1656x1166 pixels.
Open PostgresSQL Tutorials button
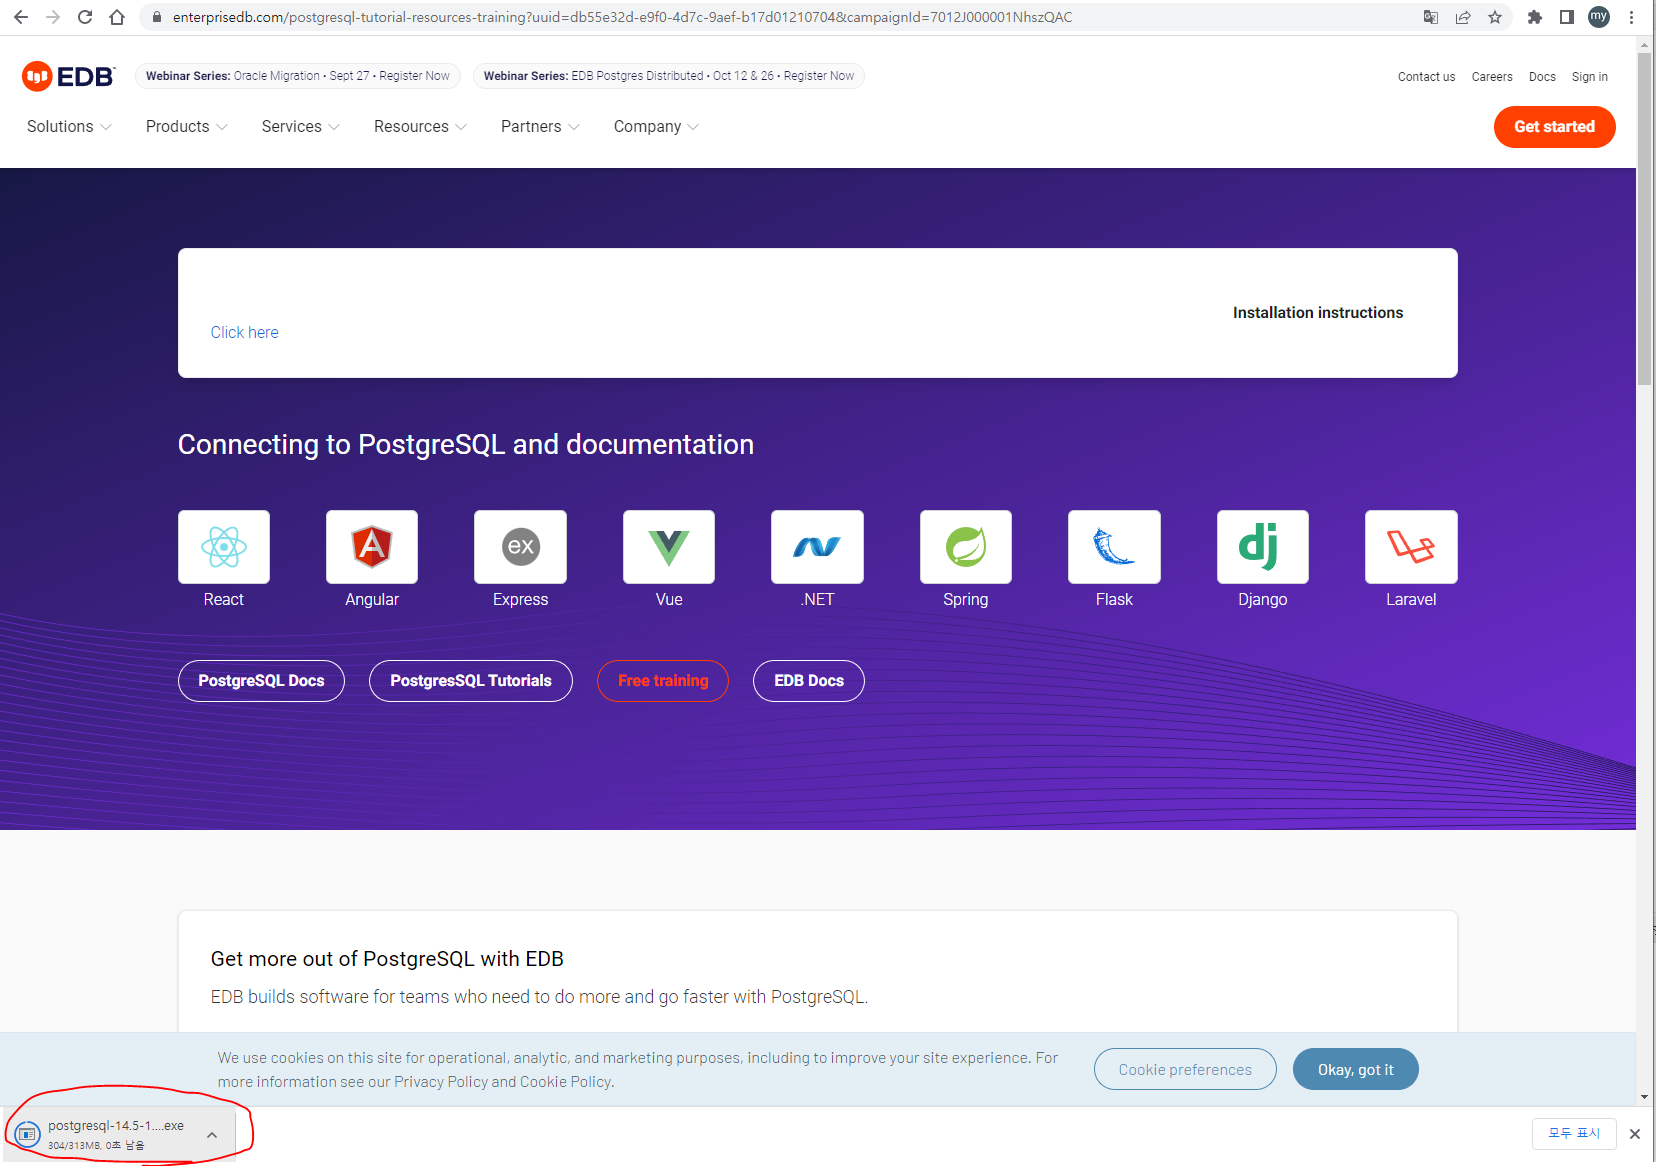click(x=471, y=681)
